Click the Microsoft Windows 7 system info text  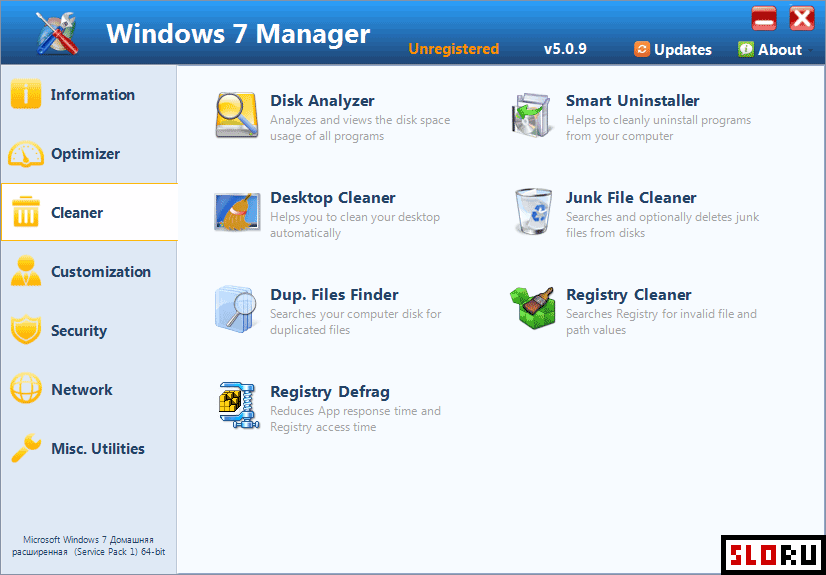point(88,546)
